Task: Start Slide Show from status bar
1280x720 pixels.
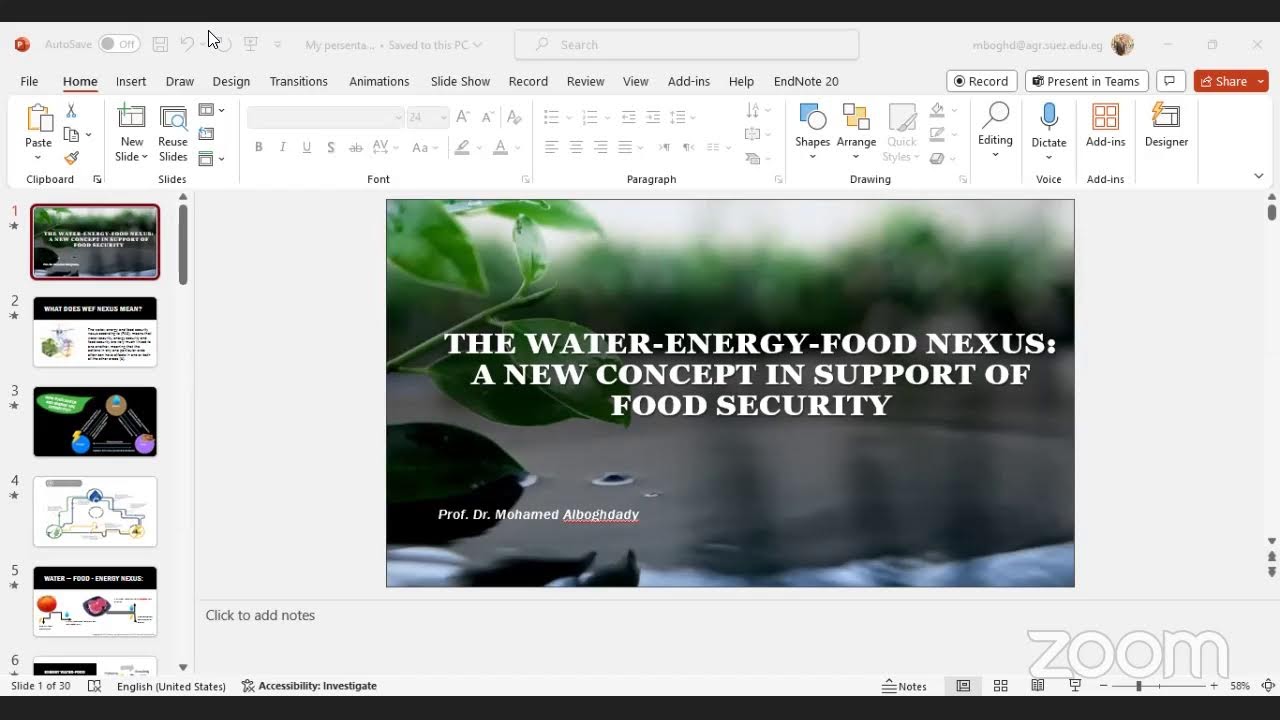Action: pyautogui.click(x=1075, y=686)
